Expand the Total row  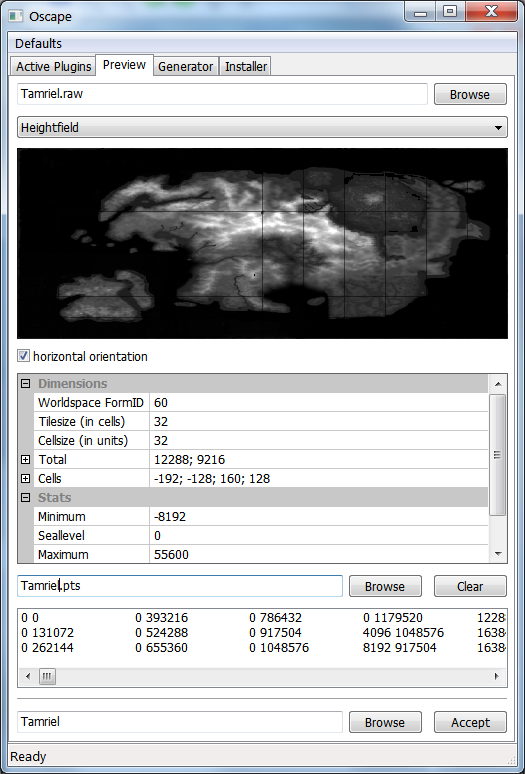[x=26, y=460]
